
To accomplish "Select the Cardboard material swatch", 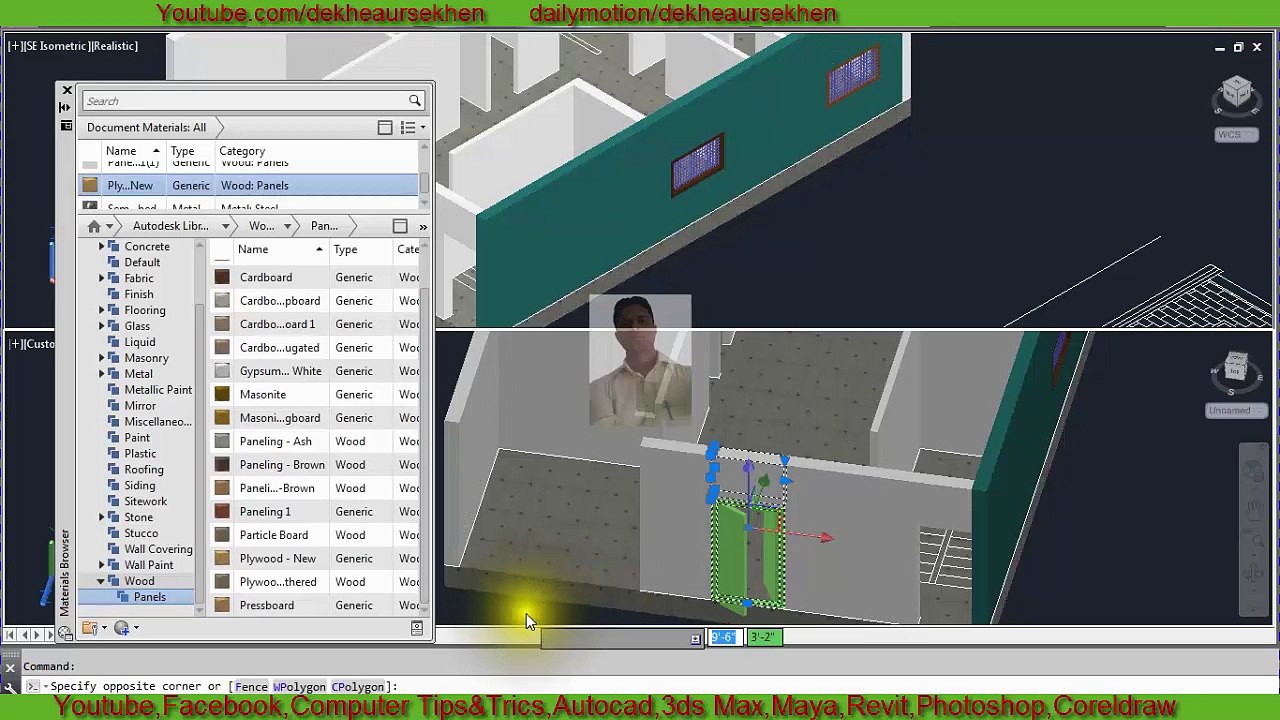I will pyautogui.click(x=222, y=277).
